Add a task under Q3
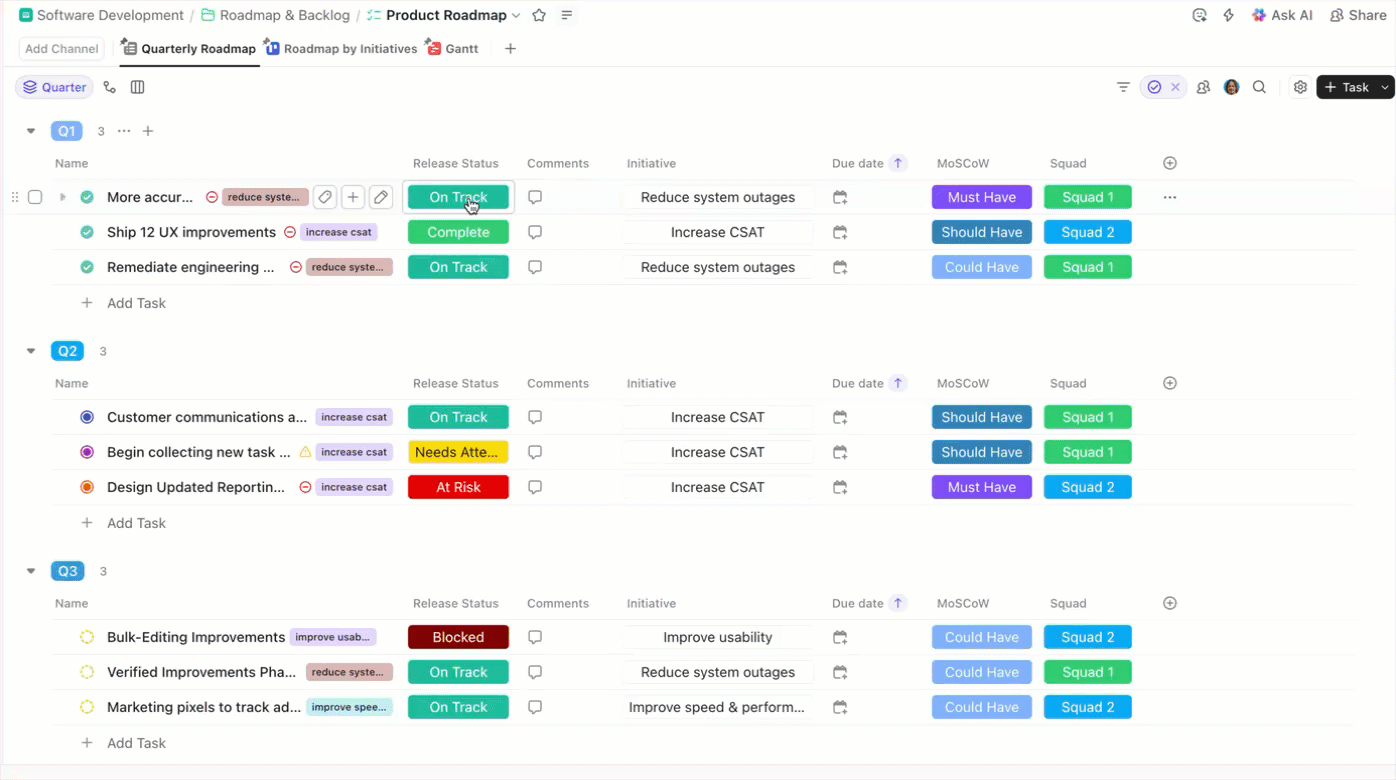The image size is (1396, 780). point(123,743)
